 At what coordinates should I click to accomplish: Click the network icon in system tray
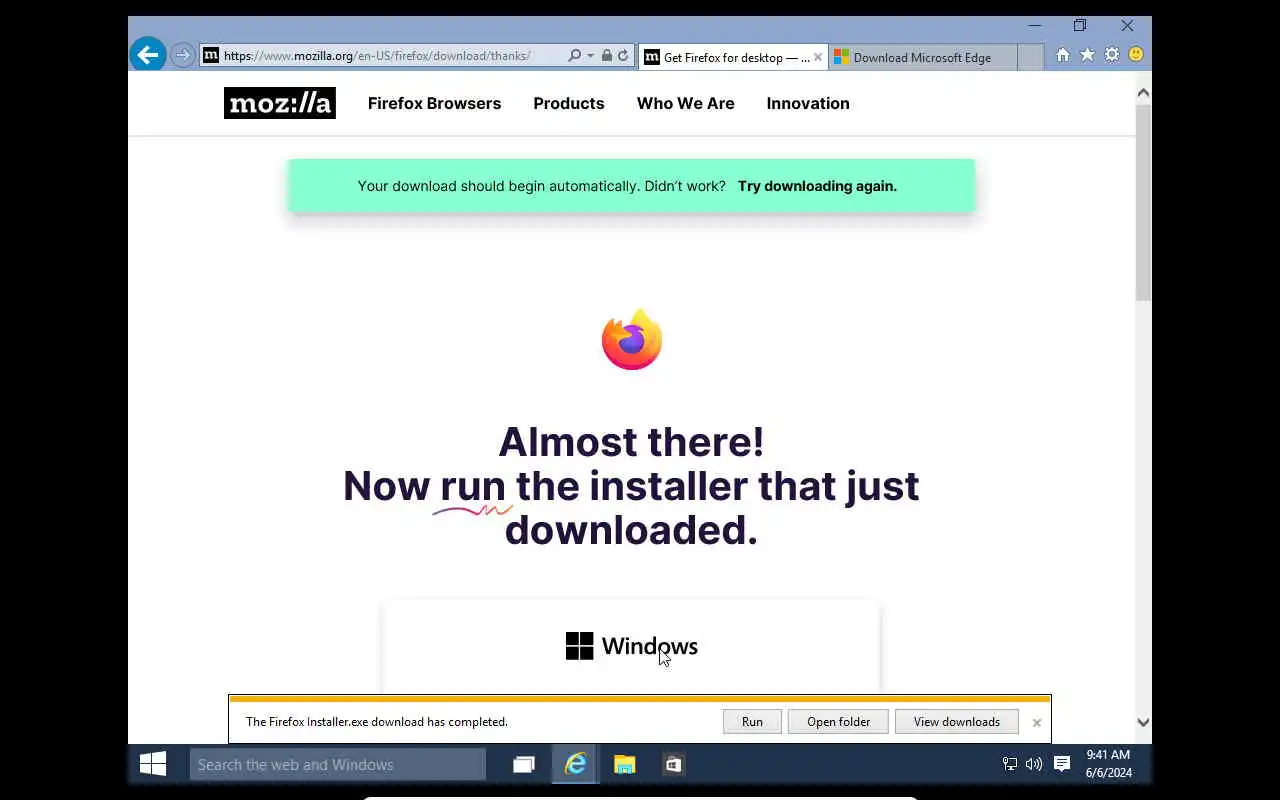pyautogui.click(x=1010, y=765)
